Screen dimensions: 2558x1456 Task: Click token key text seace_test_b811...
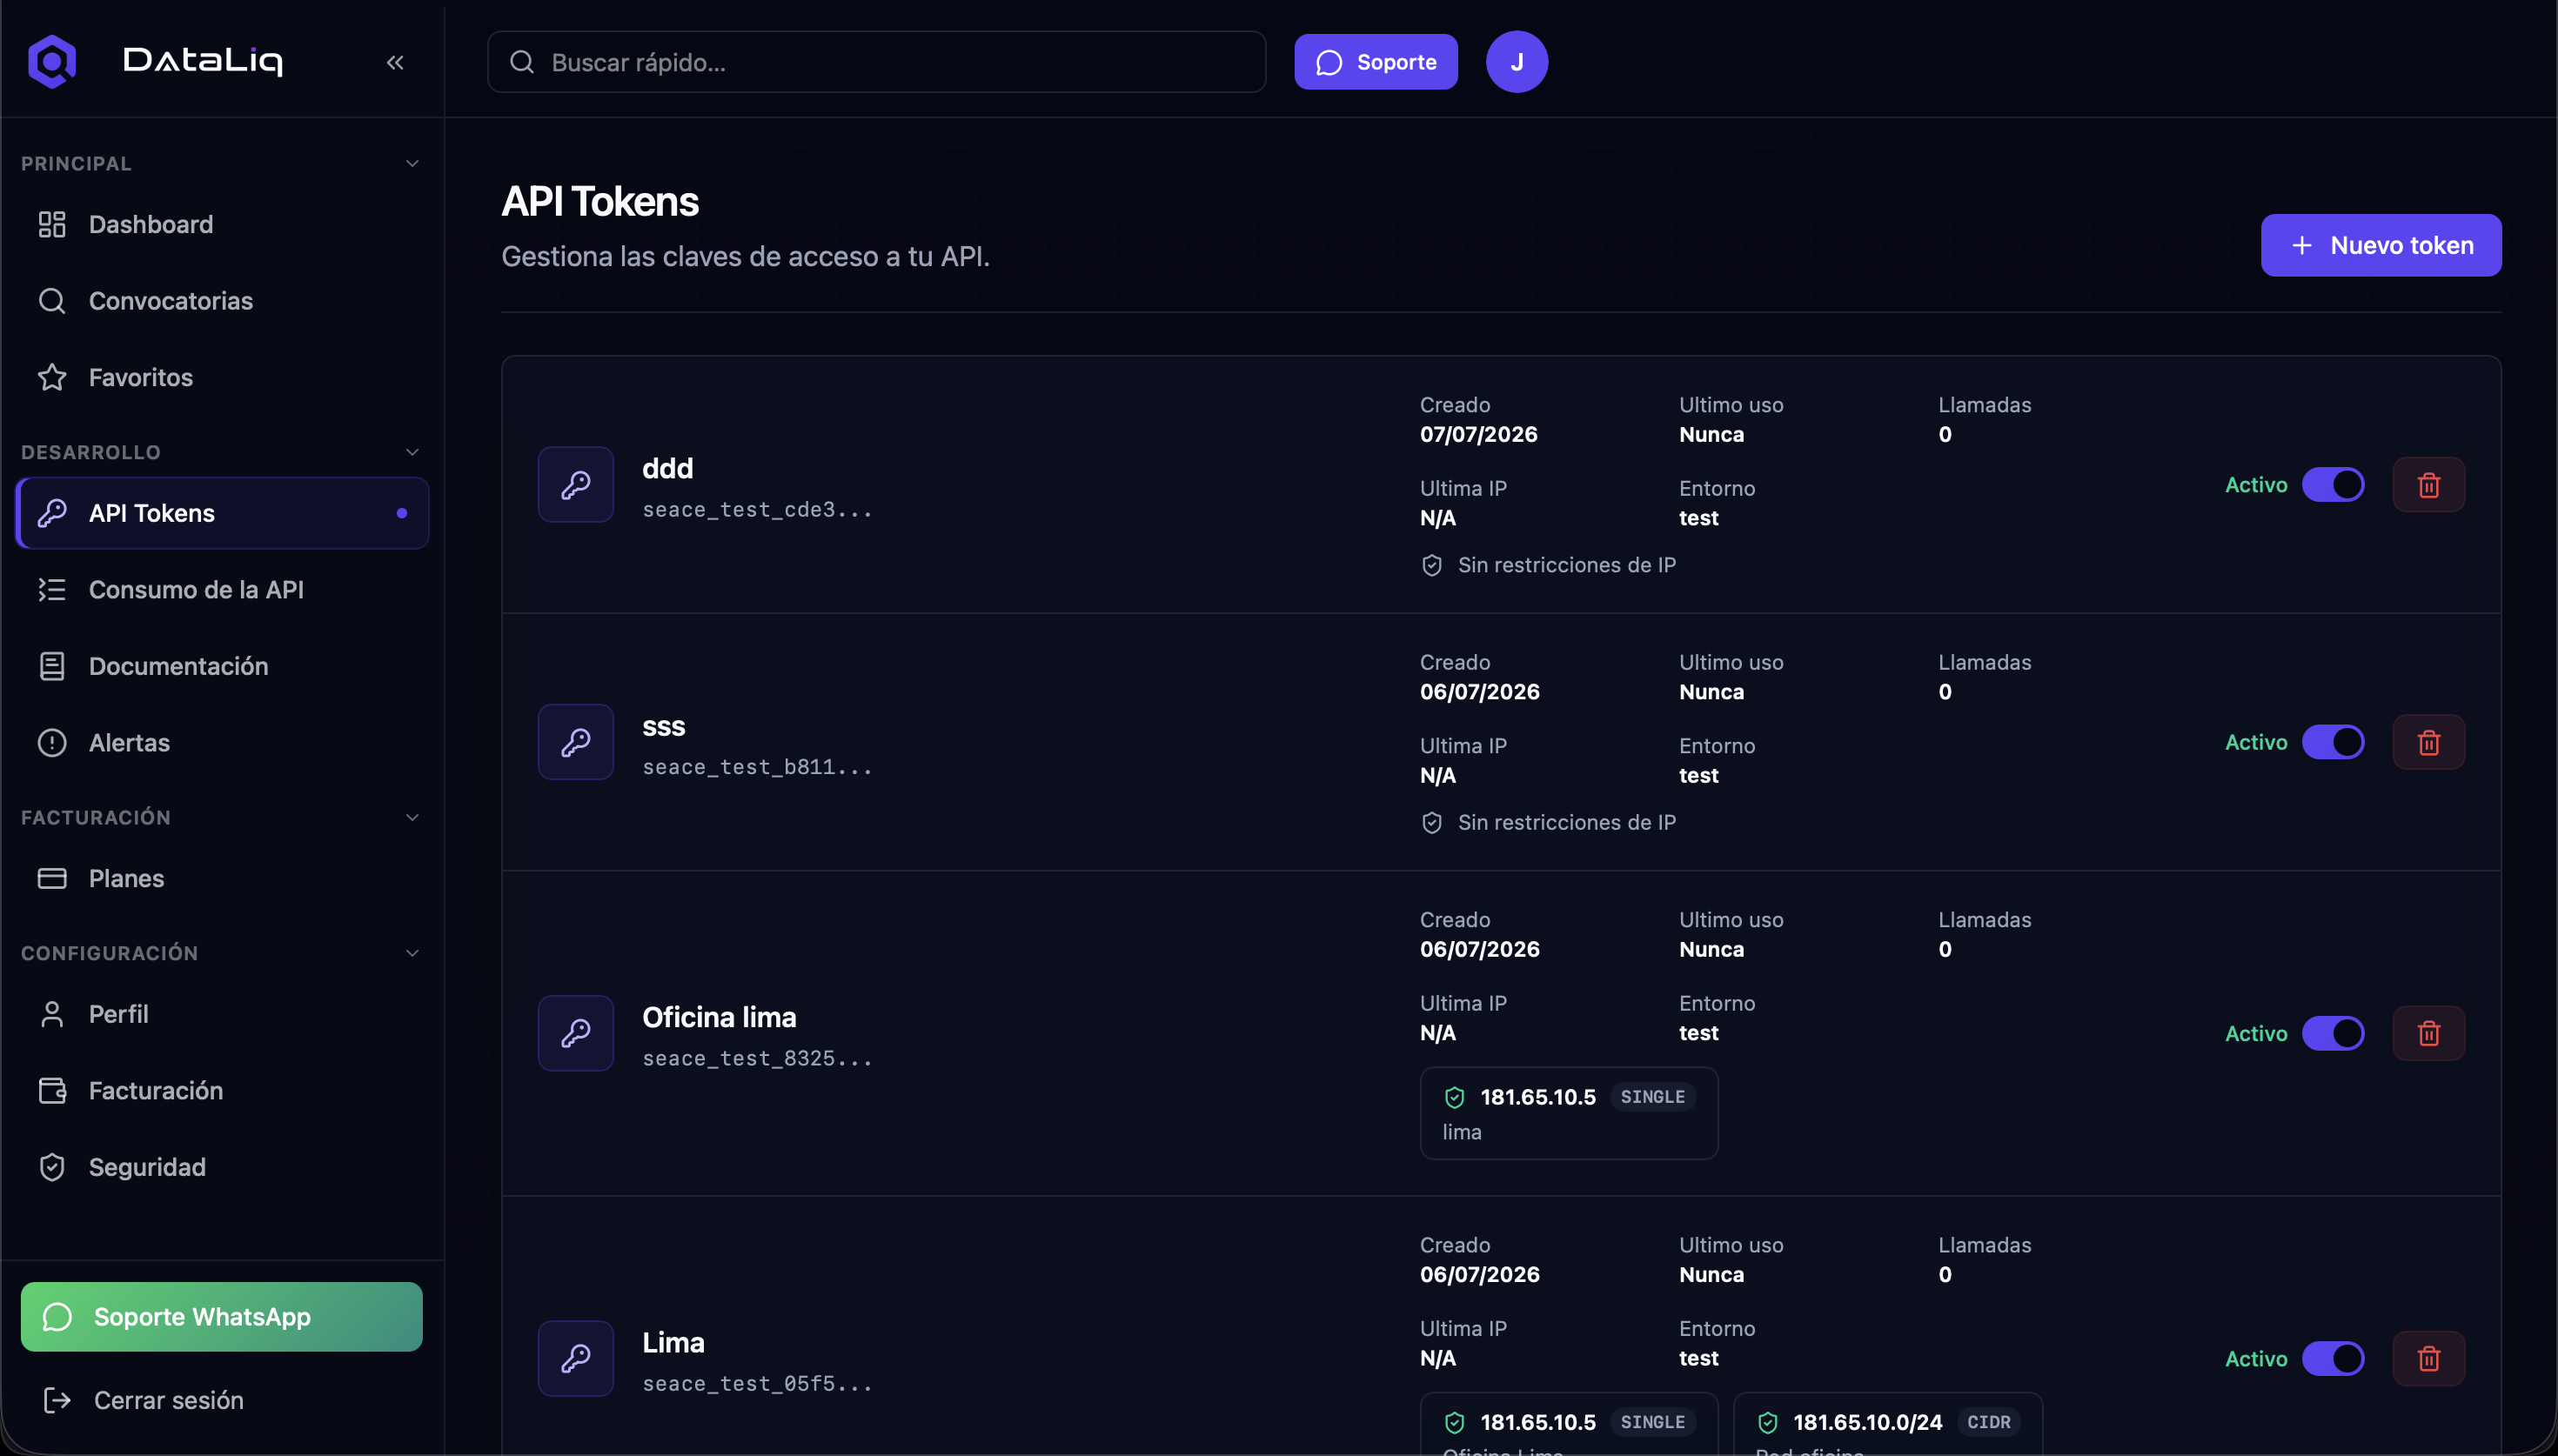pyautogui.click(x=757, y=767)
